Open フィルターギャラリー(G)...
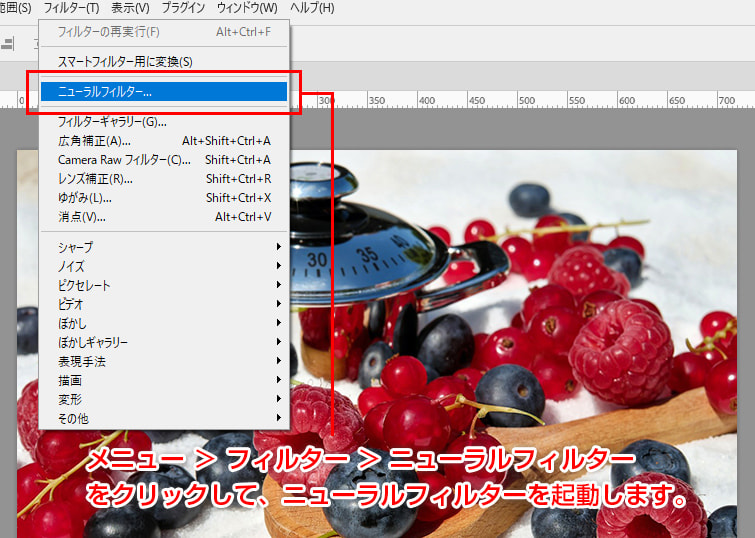Image resolution: width=755 pixels, height=538 pixels. (x=164, y=122)
